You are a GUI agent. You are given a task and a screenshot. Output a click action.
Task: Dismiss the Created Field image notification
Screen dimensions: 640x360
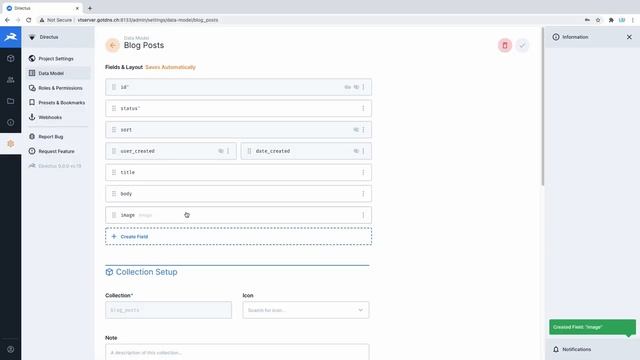592,327
